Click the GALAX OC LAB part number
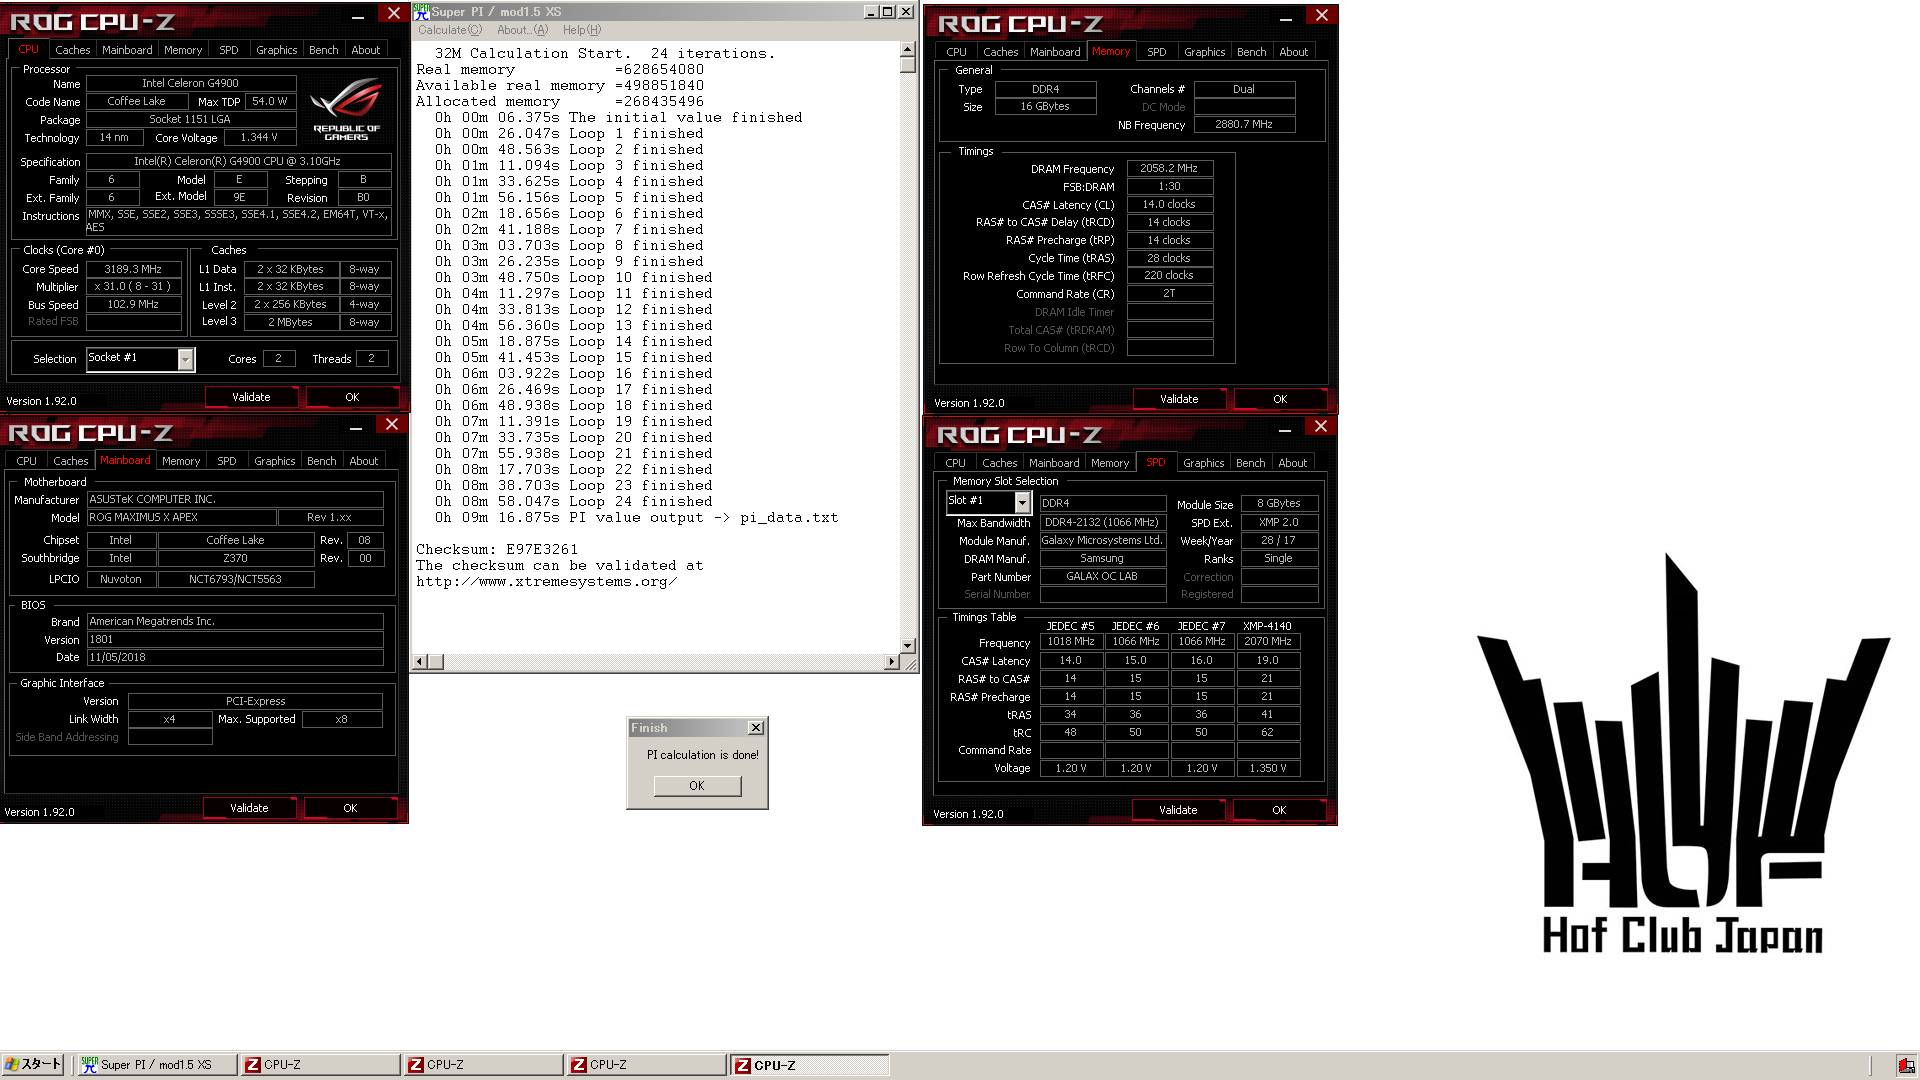This screenshot has width=1920, height=1080. click(1102, 576)
